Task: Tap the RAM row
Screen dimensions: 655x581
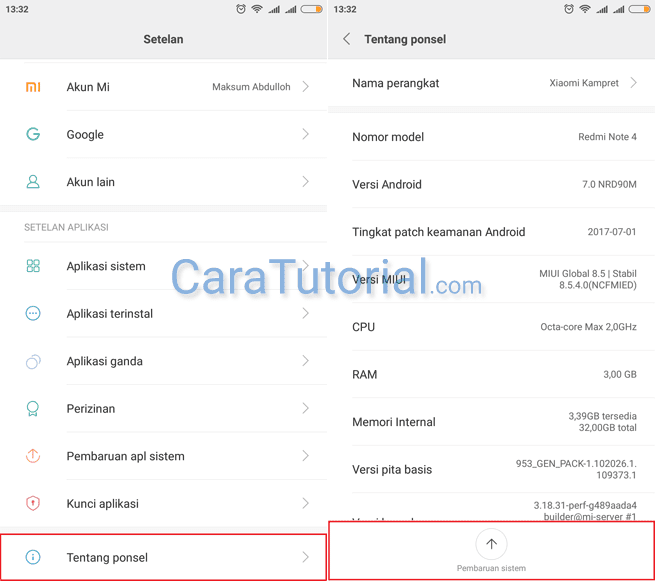Action: 492,374
